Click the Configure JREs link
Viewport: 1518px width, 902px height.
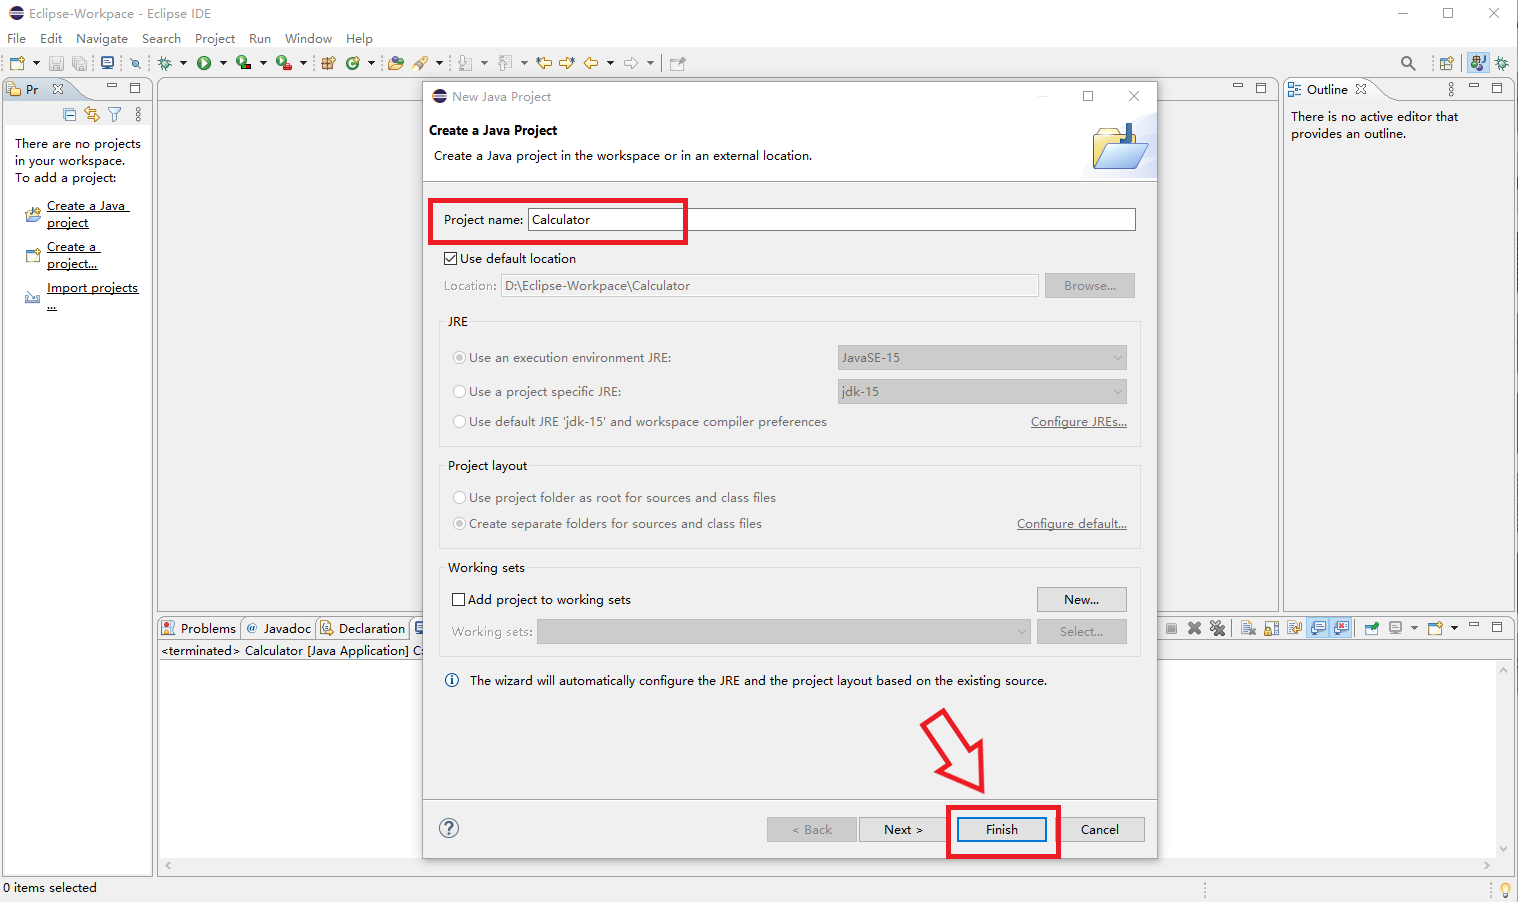1078,422
